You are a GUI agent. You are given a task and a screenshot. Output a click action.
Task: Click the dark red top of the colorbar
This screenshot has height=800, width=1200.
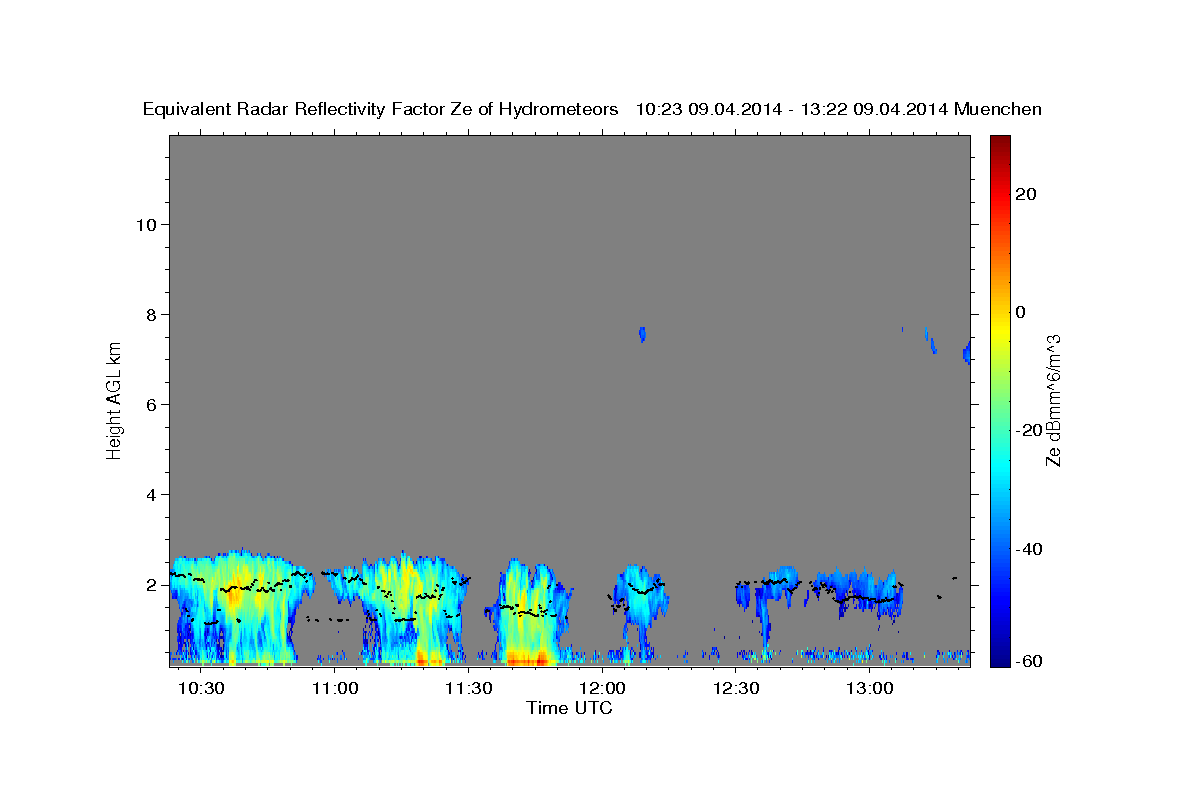pyautogui.click(x=1000, y=142)
